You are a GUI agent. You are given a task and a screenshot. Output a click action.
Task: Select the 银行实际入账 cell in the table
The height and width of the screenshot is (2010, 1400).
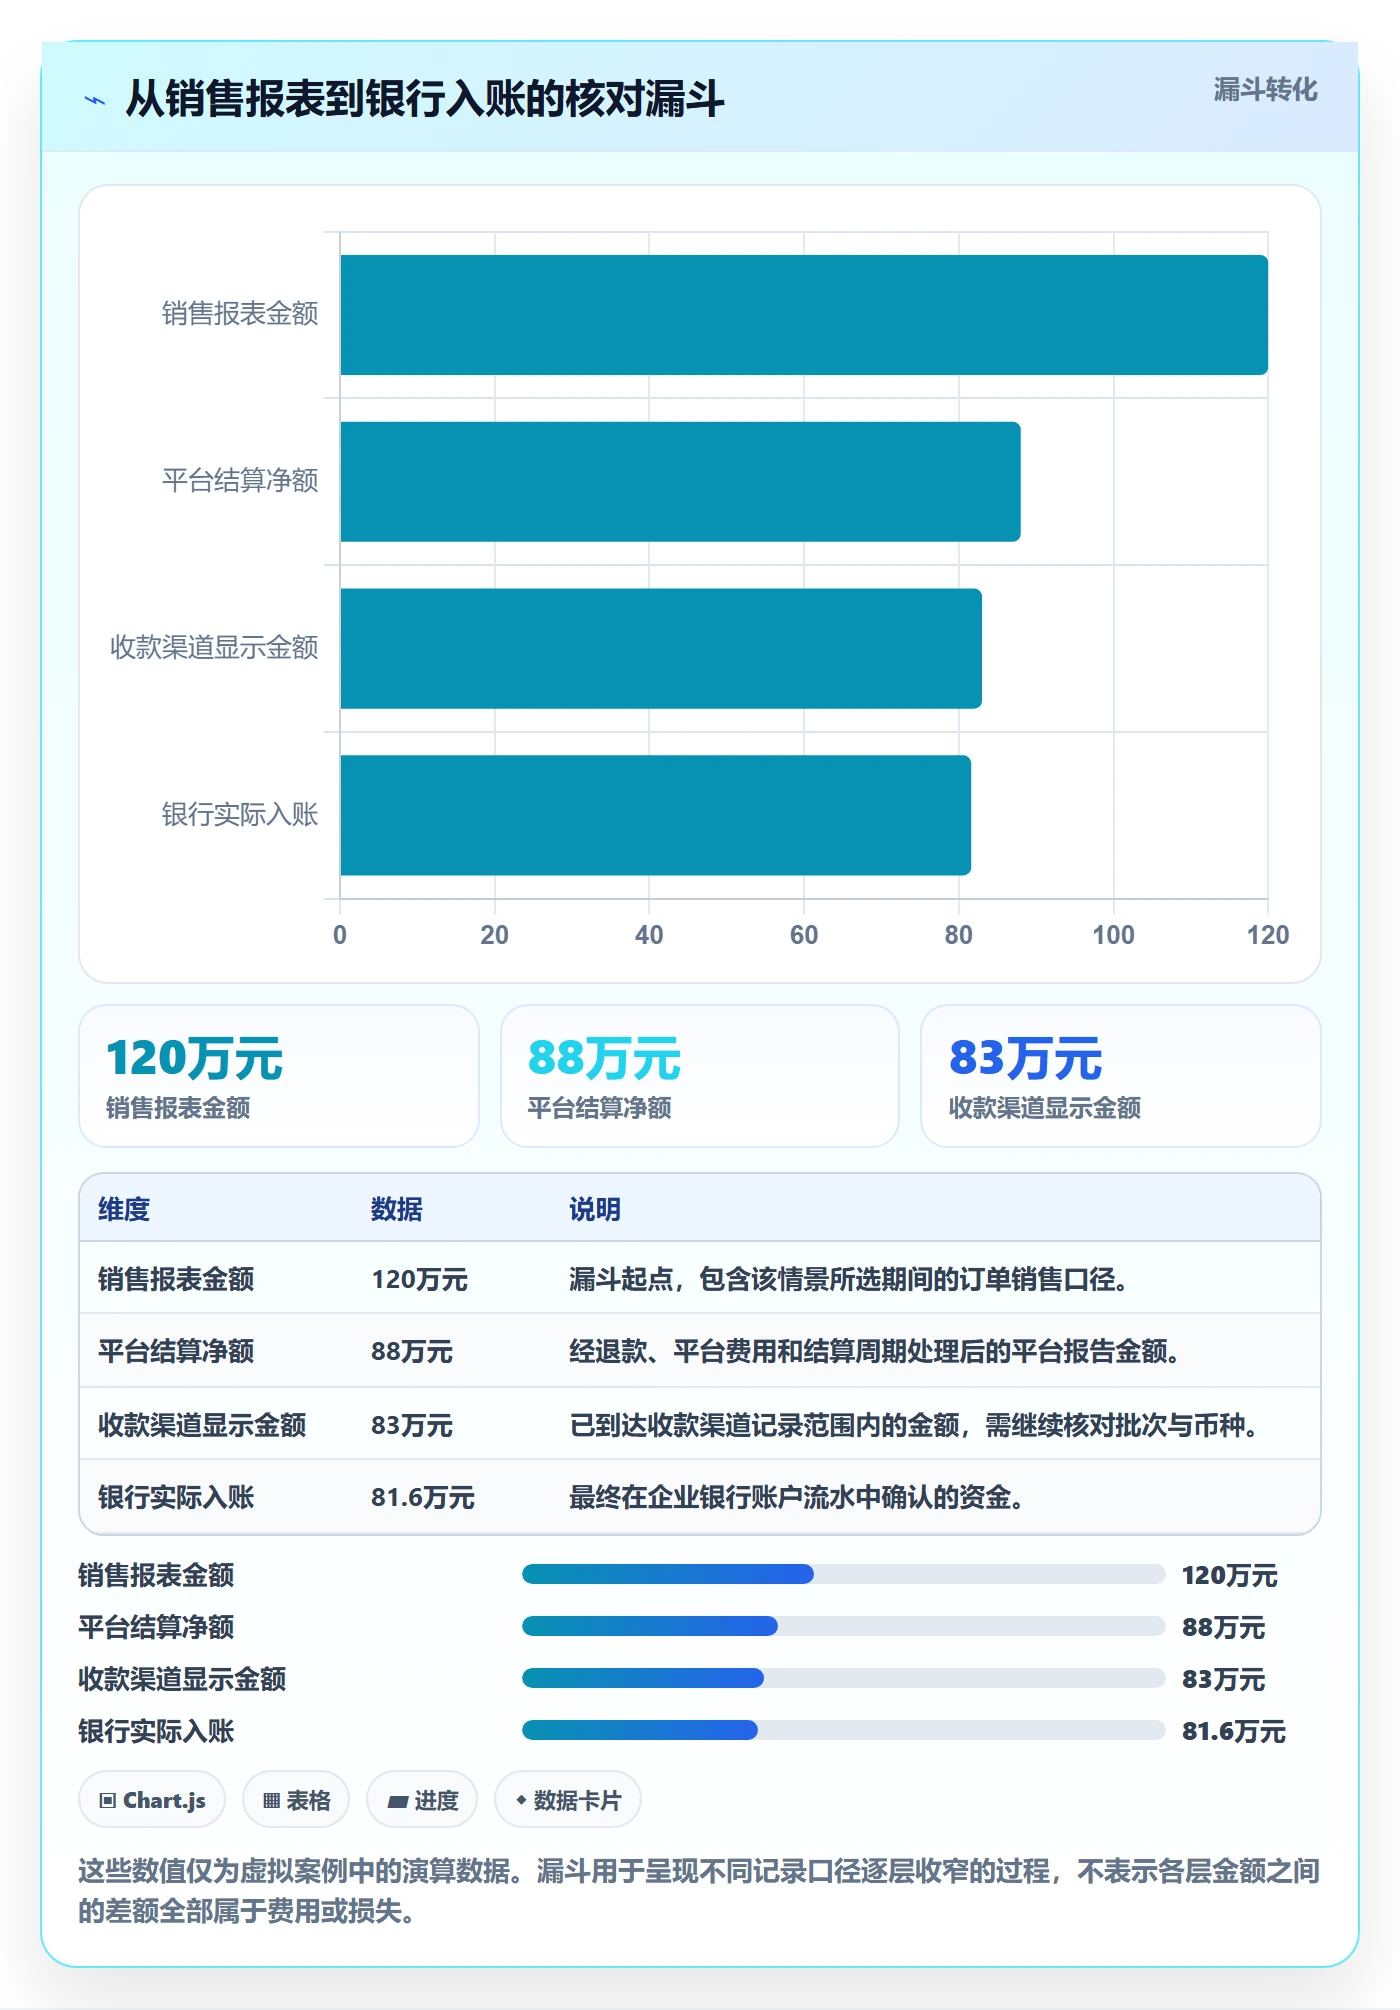coord(176,1498)
